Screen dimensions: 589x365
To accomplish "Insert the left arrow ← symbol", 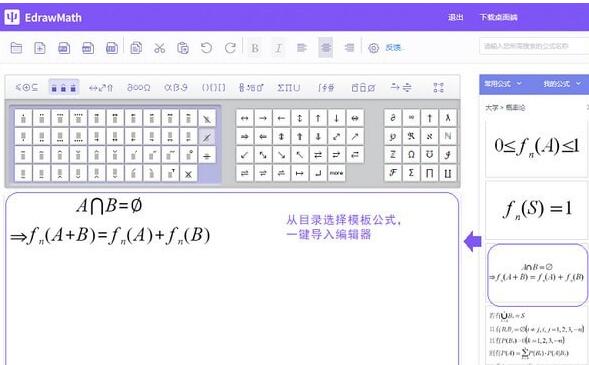I will pos(281,118).
